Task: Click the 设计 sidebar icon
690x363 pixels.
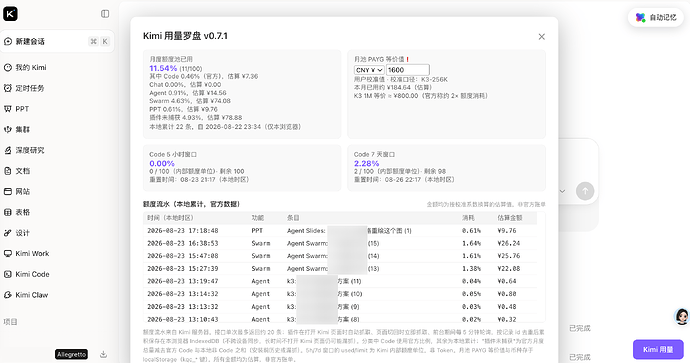Action: tap(7, 233)
